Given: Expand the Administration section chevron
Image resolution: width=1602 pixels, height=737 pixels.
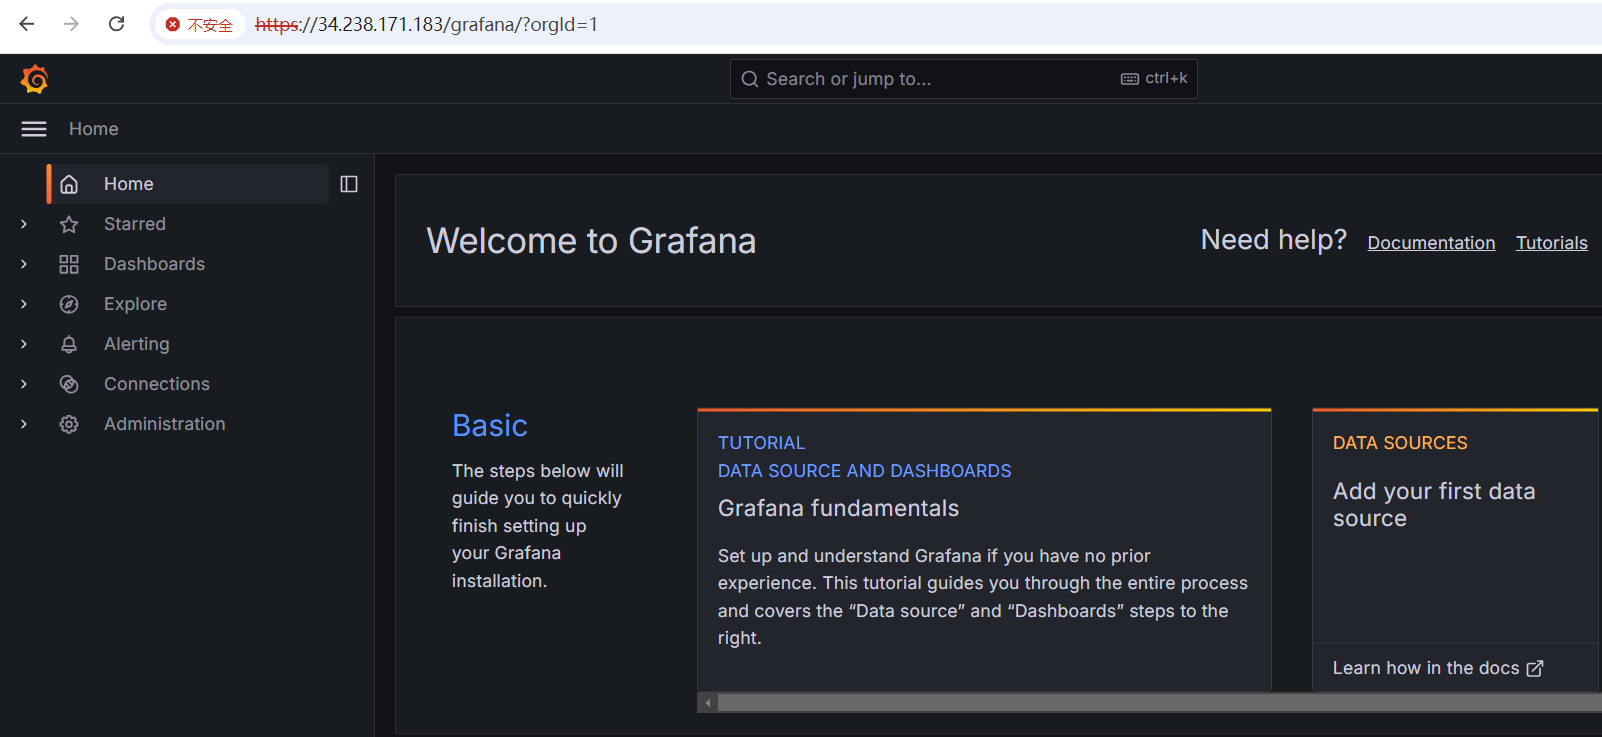Looking at the screenshot, I should click(24, 424).
